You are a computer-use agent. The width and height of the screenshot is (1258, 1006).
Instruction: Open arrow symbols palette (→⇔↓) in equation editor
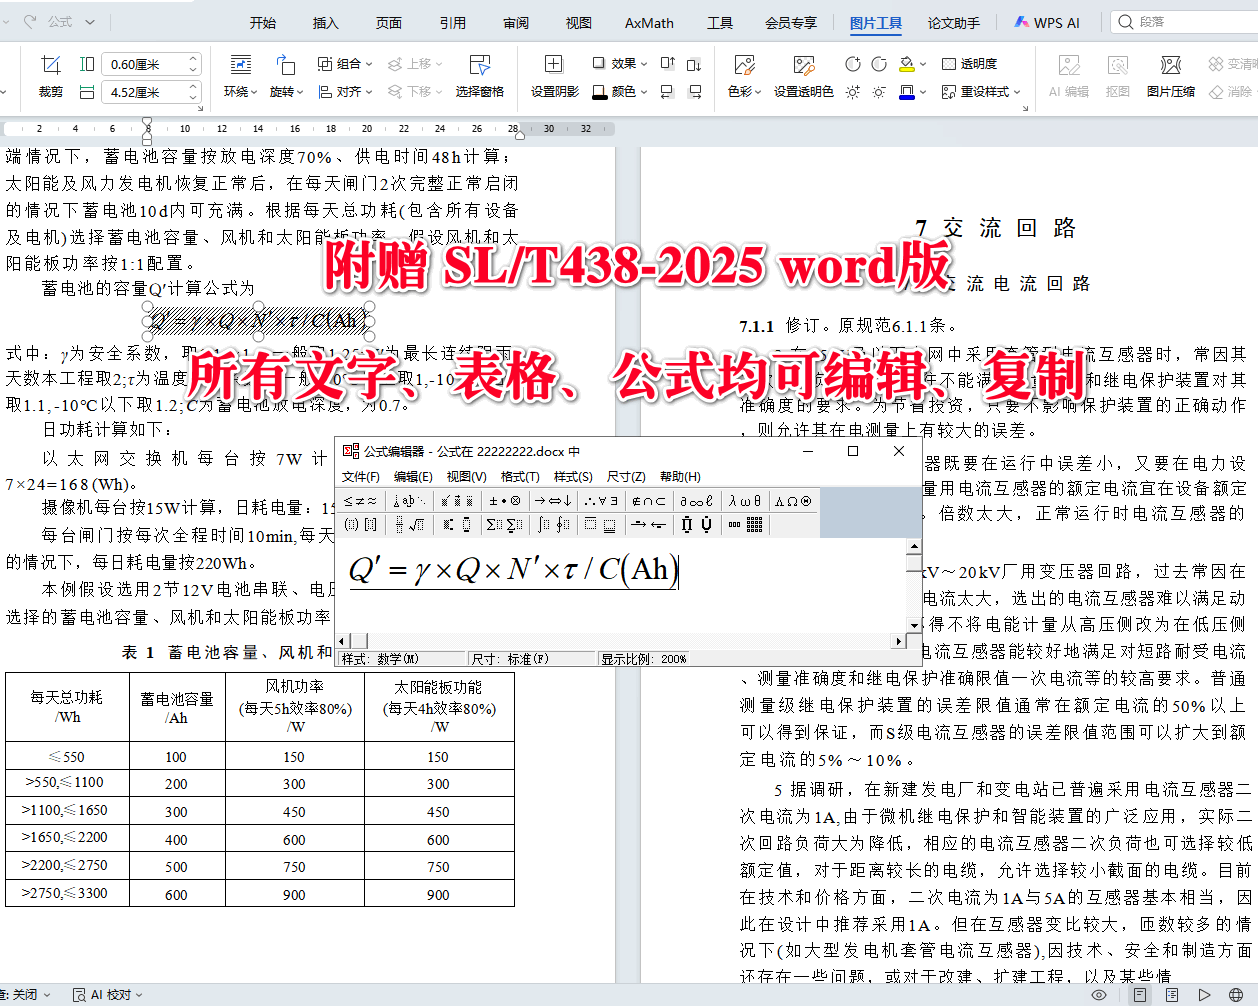pos(553,500)
